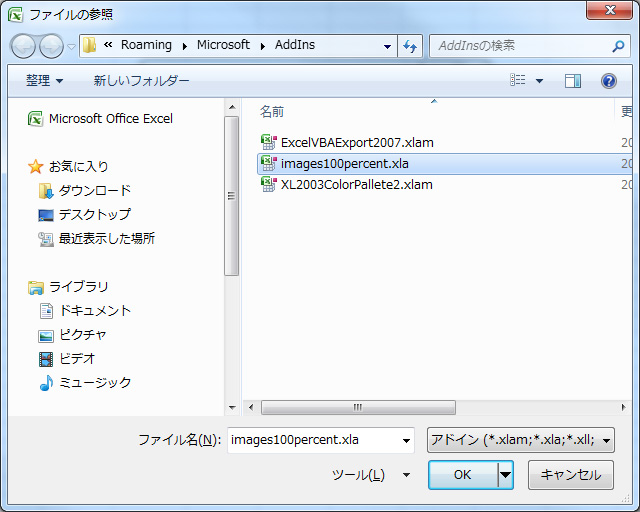Viewport: 640px width, 512px height.
Task: Click 新しいフォルダー to create a folder
Action: pos(141,80)
